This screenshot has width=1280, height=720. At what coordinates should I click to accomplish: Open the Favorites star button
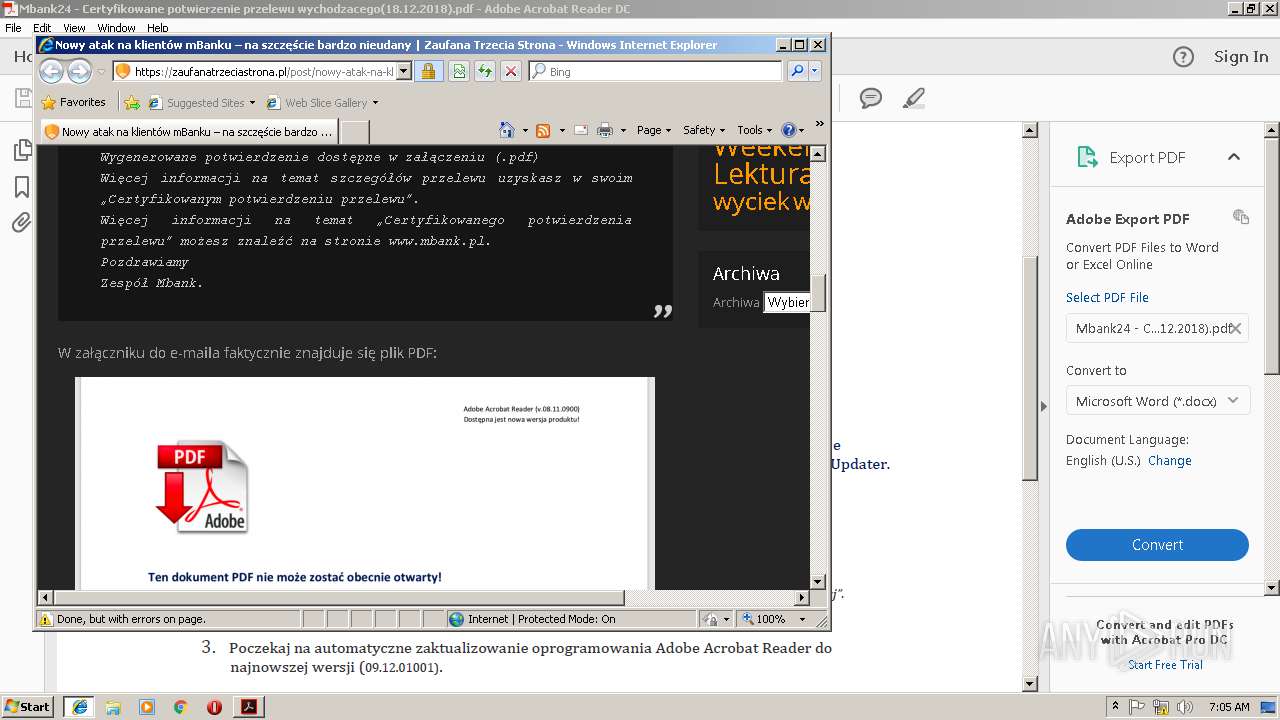73,102
